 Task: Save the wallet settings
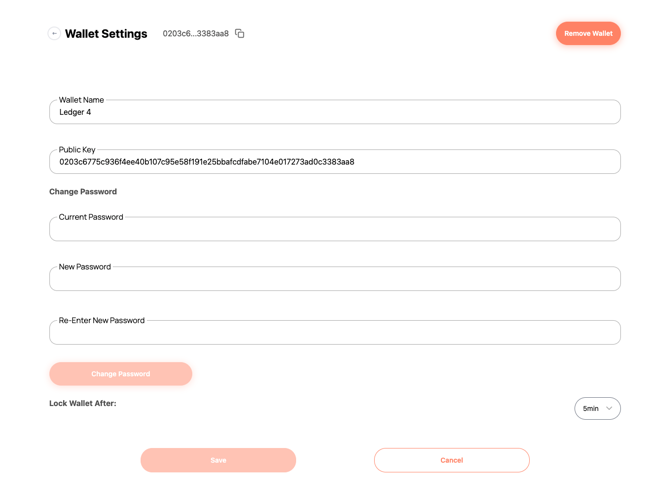pos(218,460)
